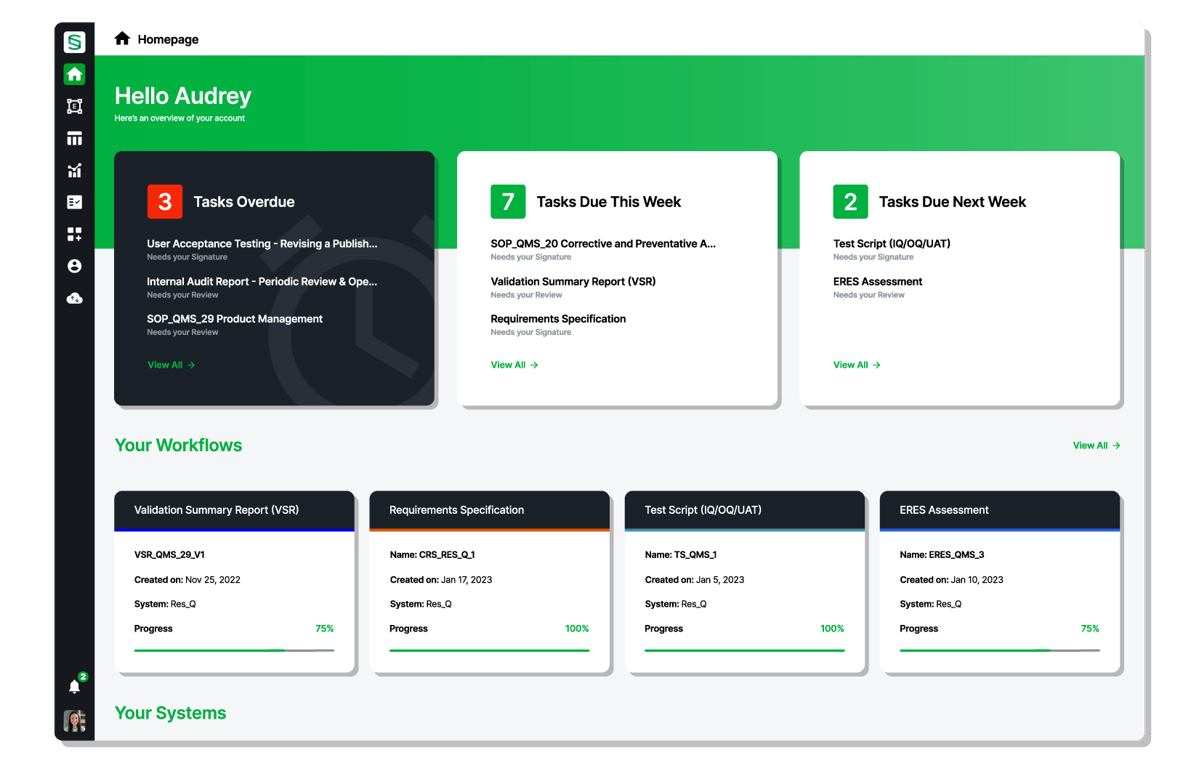The image size is (1199, 763).
Task: Click View All next to Your Workflows
Action: [1096, 445]
